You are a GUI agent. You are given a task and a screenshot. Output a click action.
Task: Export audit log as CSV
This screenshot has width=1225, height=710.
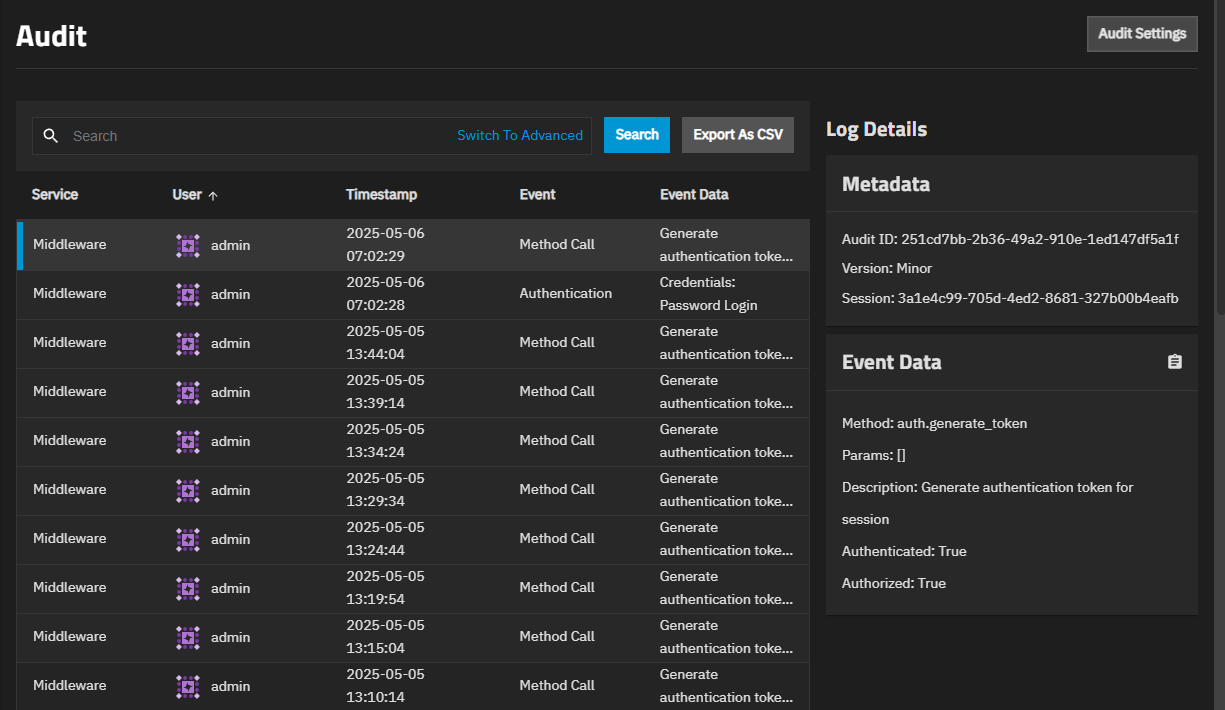tap(737, 135)
